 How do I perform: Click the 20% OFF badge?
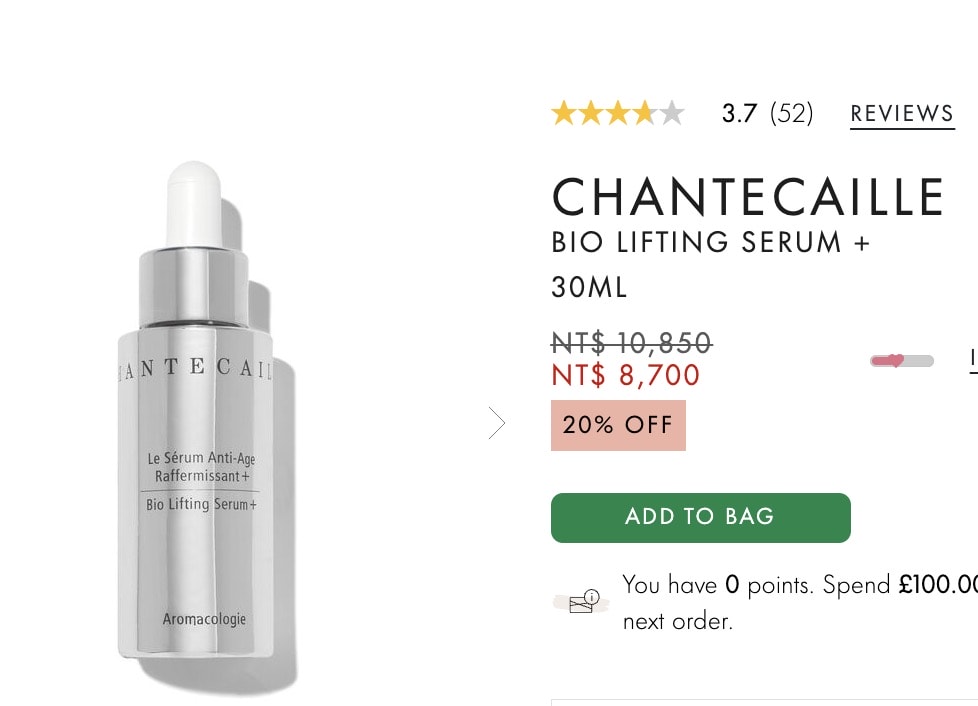click(x=618, y=425)
